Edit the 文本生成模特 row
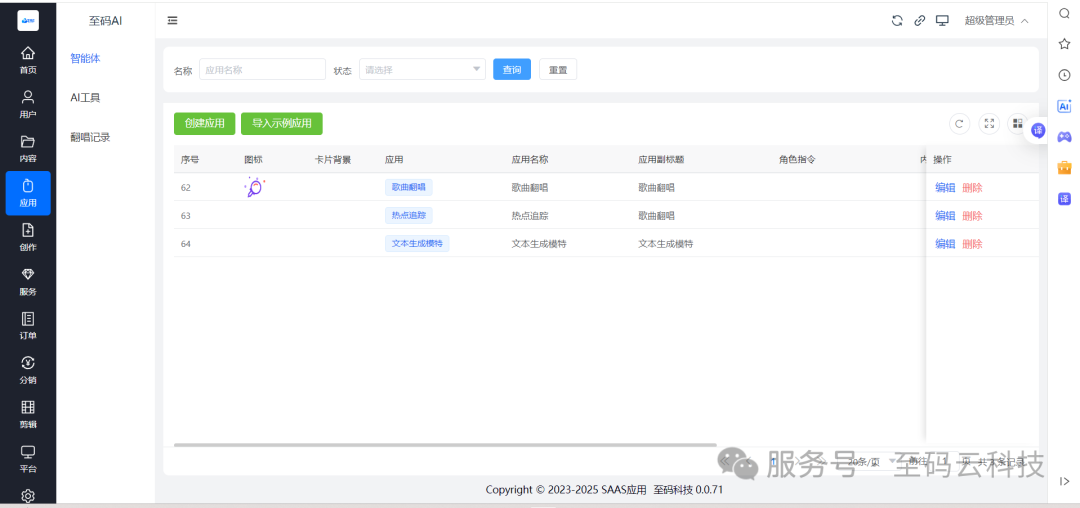 click(x=945, y=244)
